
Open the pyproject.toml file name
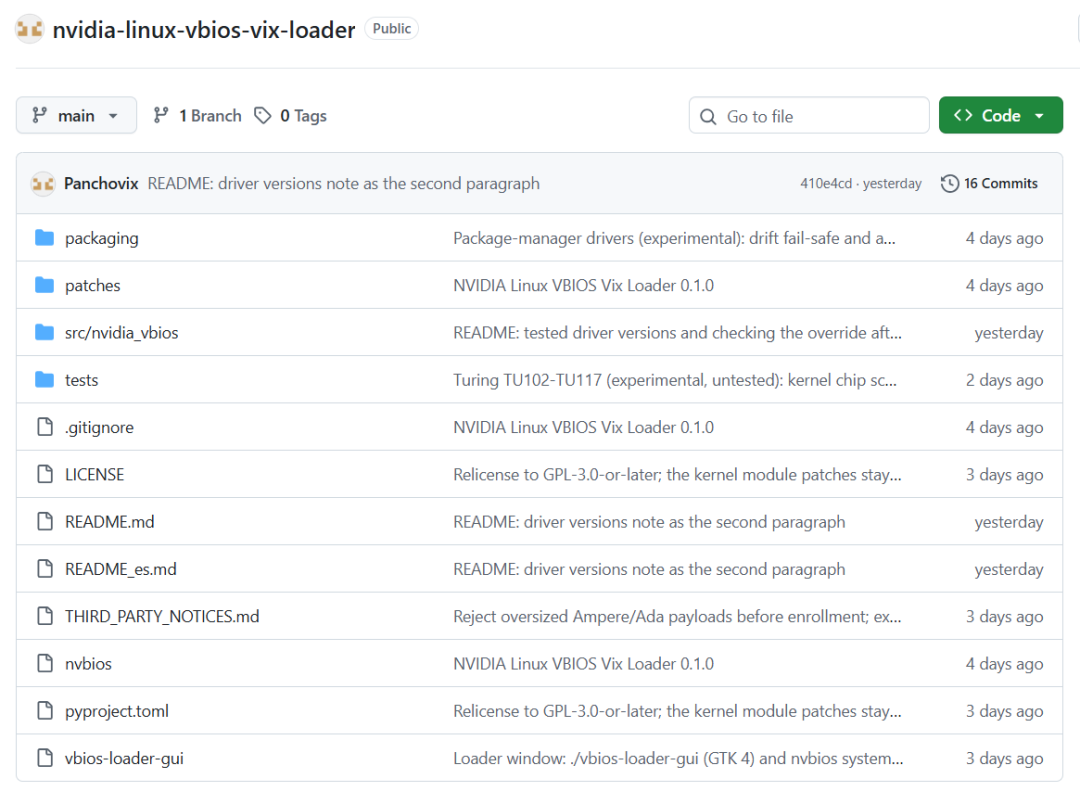click(x=117, y=711)
